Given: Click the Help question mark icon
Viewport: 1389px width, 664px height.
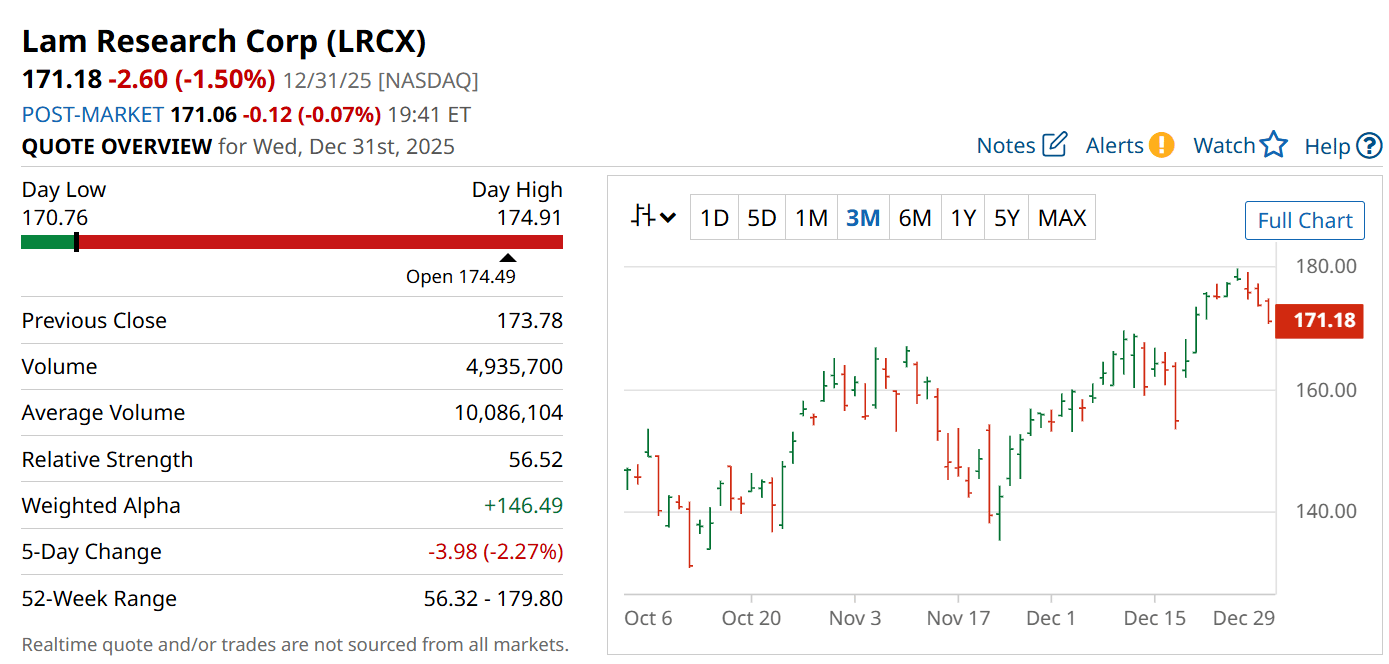Looking at the screenshot, I should [1369, 146].
